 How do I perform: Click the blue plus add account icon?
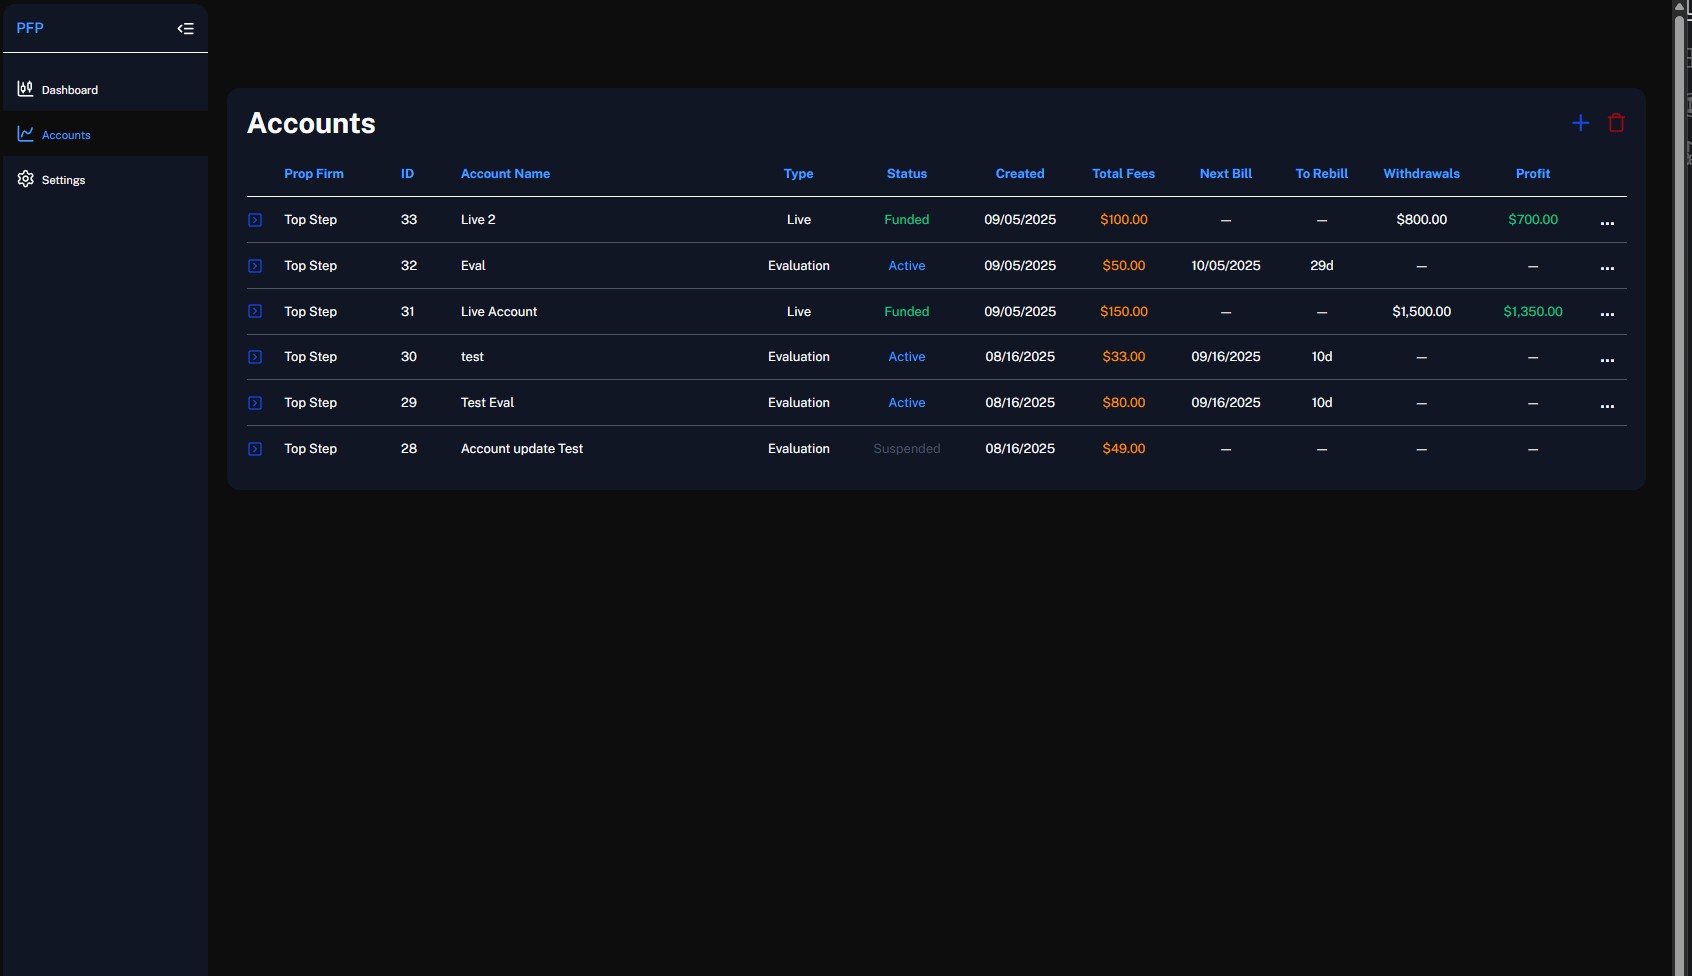click(x=1580, y=123)
